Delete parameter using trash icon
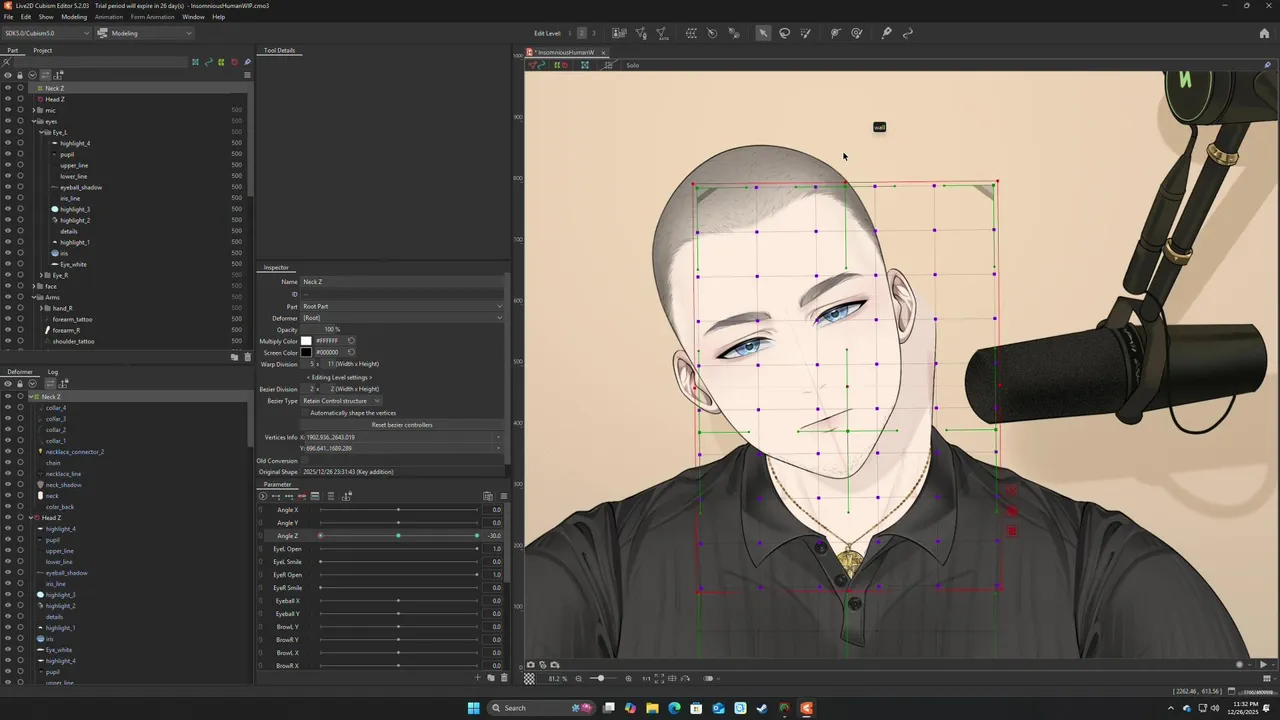The image size is (1280, 720). tap(503, 678)
